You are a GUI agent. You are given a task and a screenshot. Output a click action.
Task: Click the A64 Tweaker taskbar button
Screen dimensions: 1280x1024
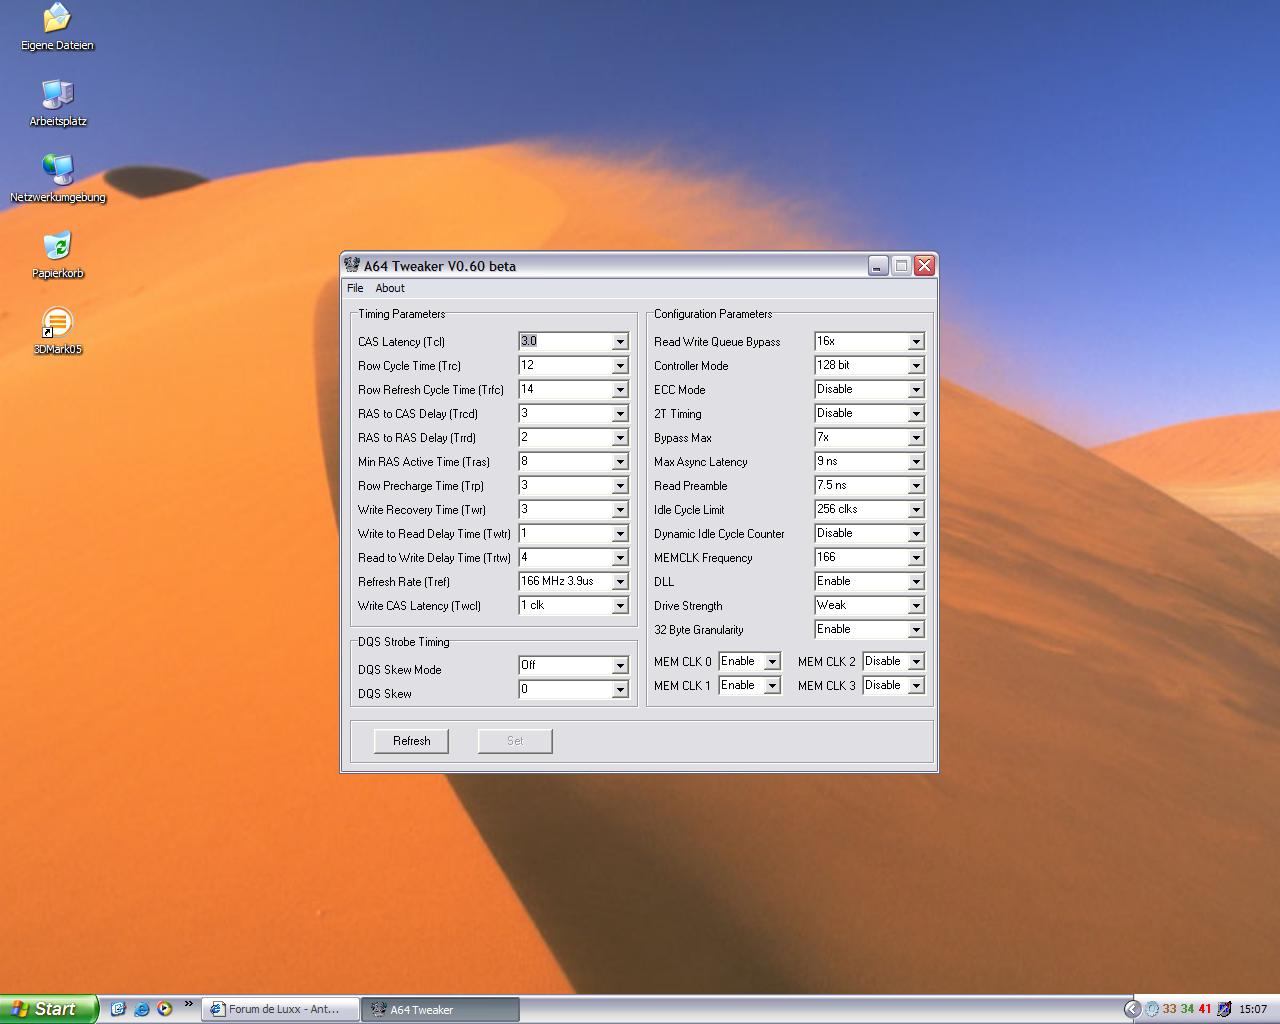point(441,1009)
